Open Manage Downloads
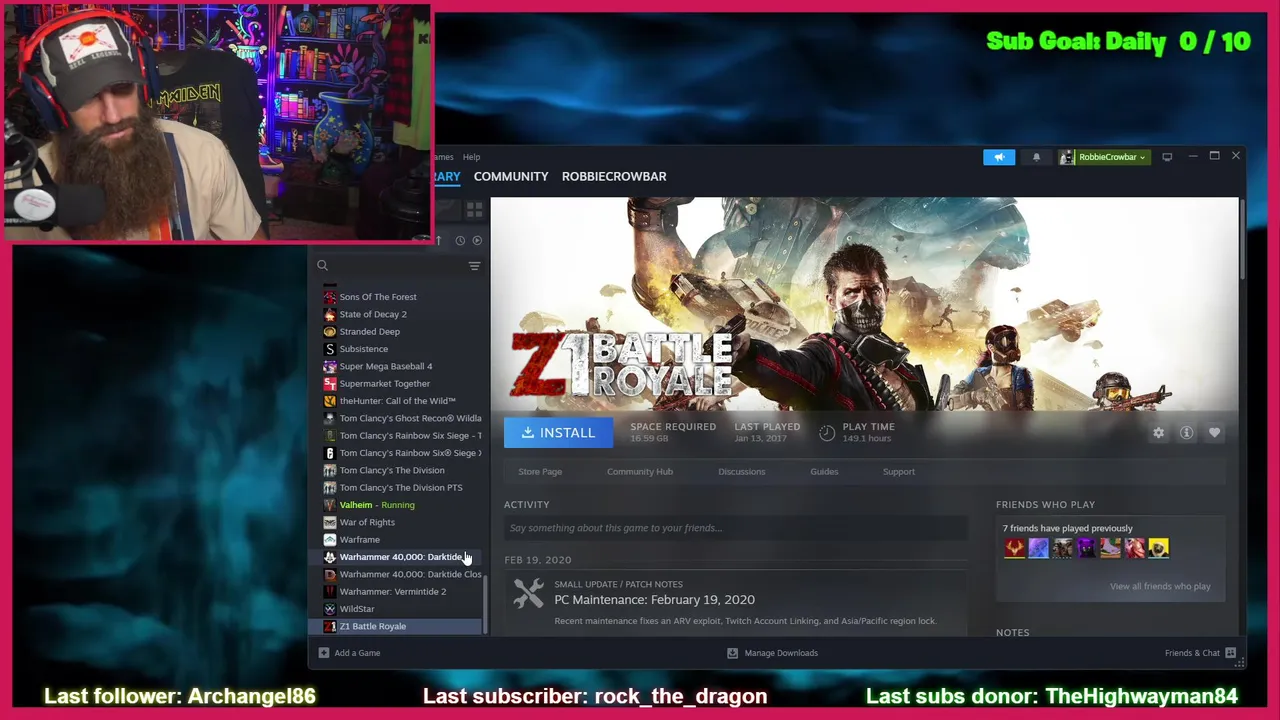 point(772,653)
